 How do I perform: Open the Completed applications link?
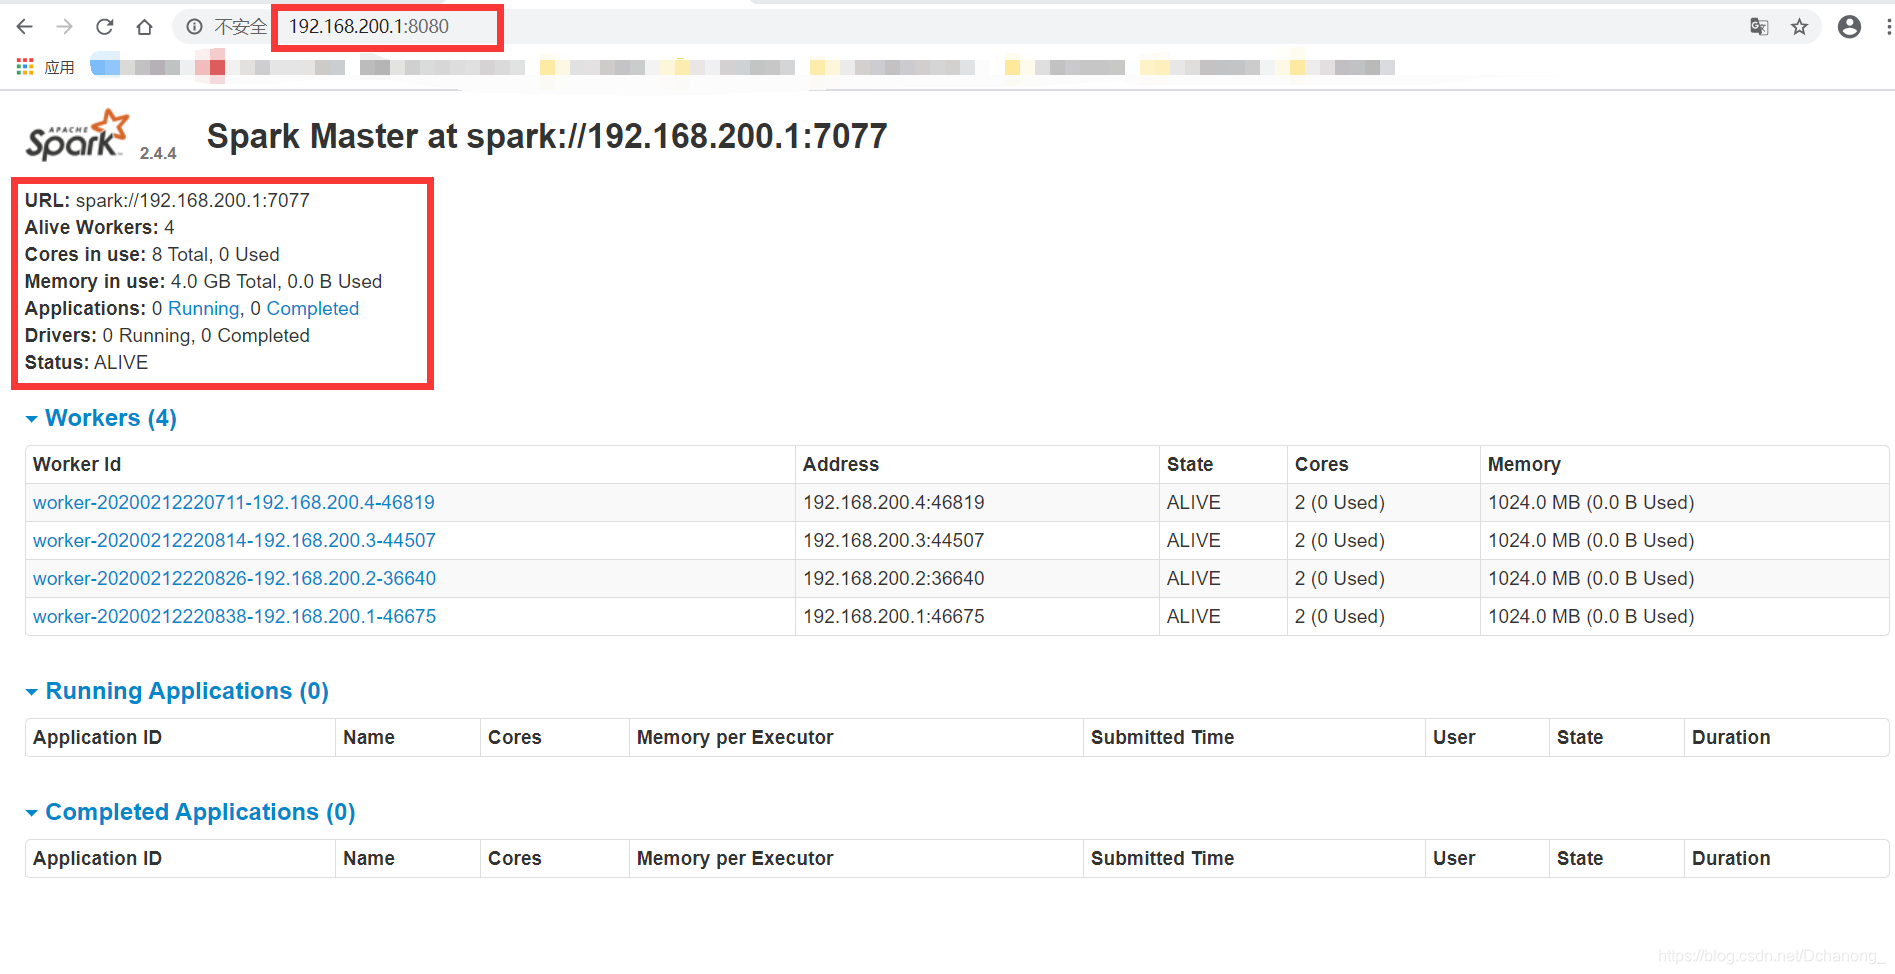click(312, 309)
